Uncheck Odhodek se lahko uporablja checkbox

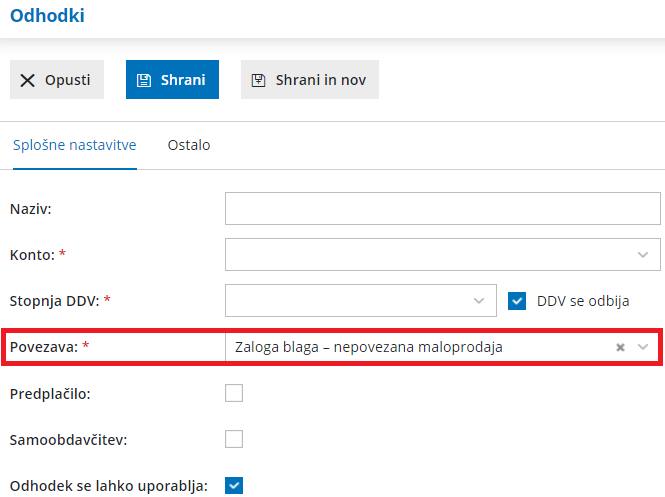pos(234,485)
